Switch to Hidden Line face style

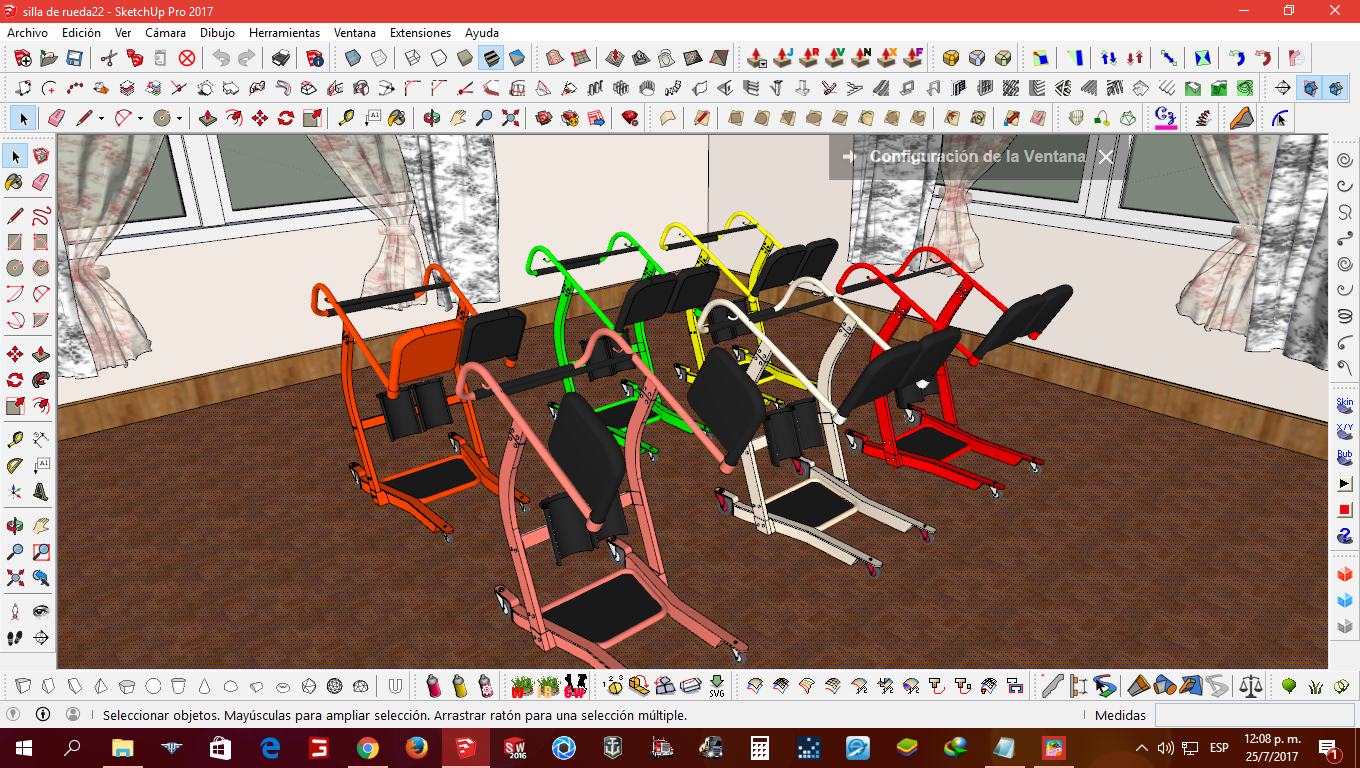[438, 58]
